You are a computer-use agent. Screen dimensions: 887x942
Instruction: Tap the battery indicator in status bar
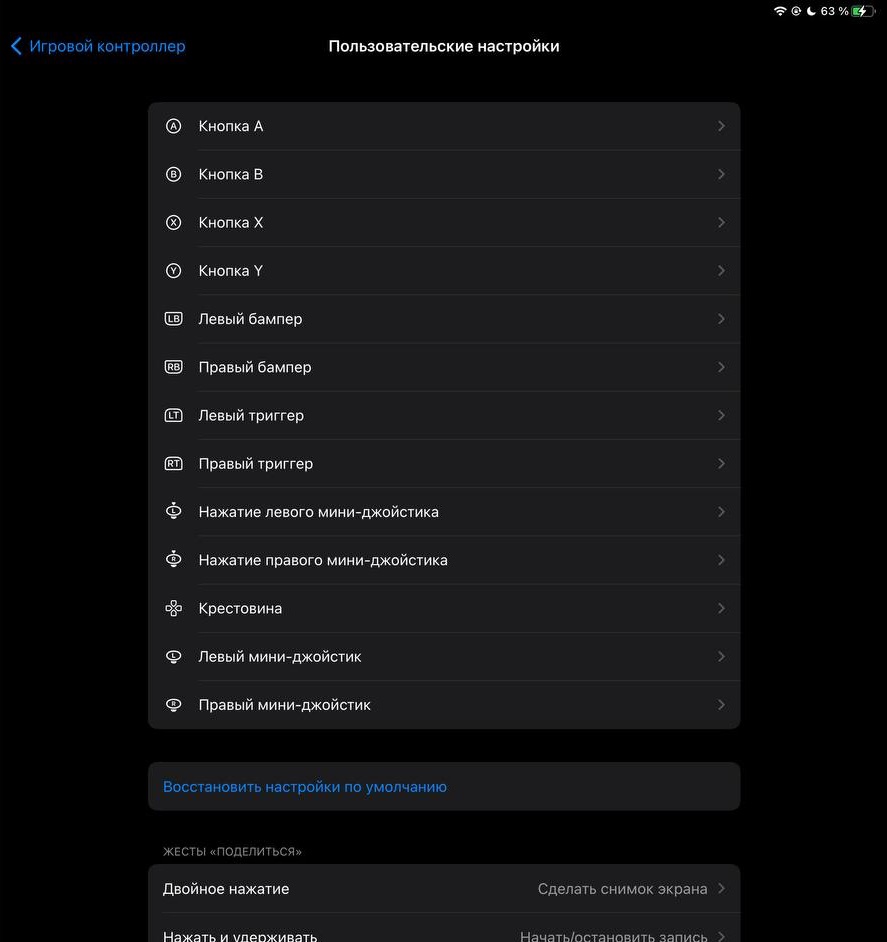863,11
